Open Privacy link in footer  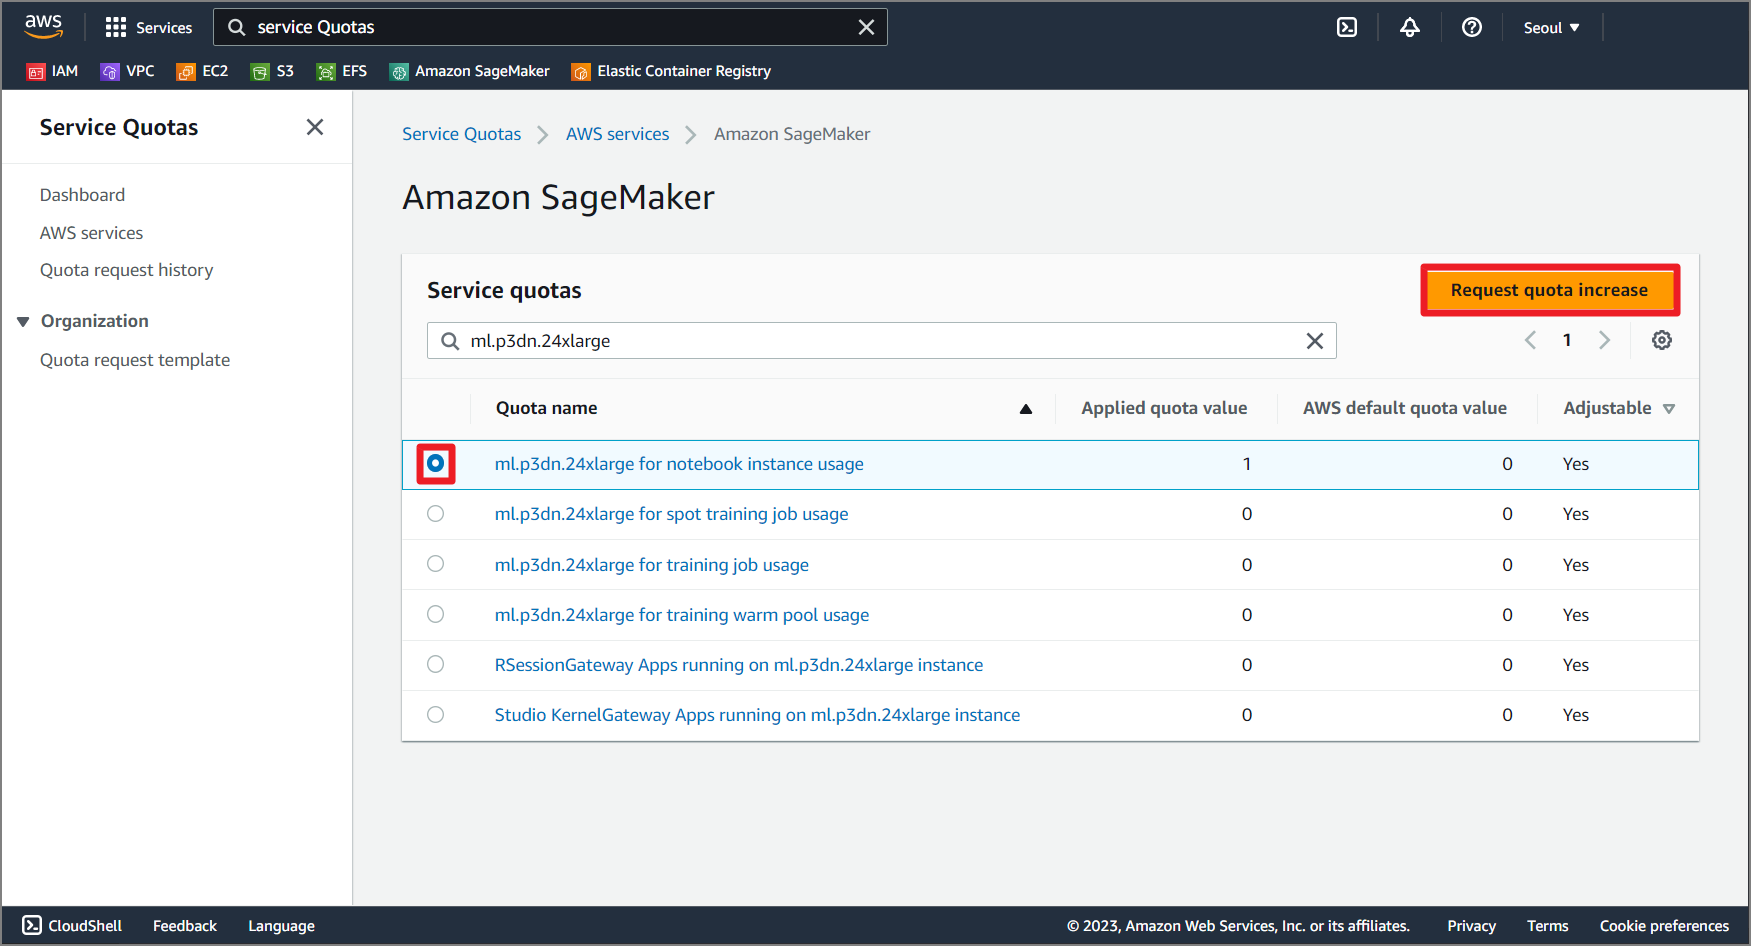click(1471, 926)
